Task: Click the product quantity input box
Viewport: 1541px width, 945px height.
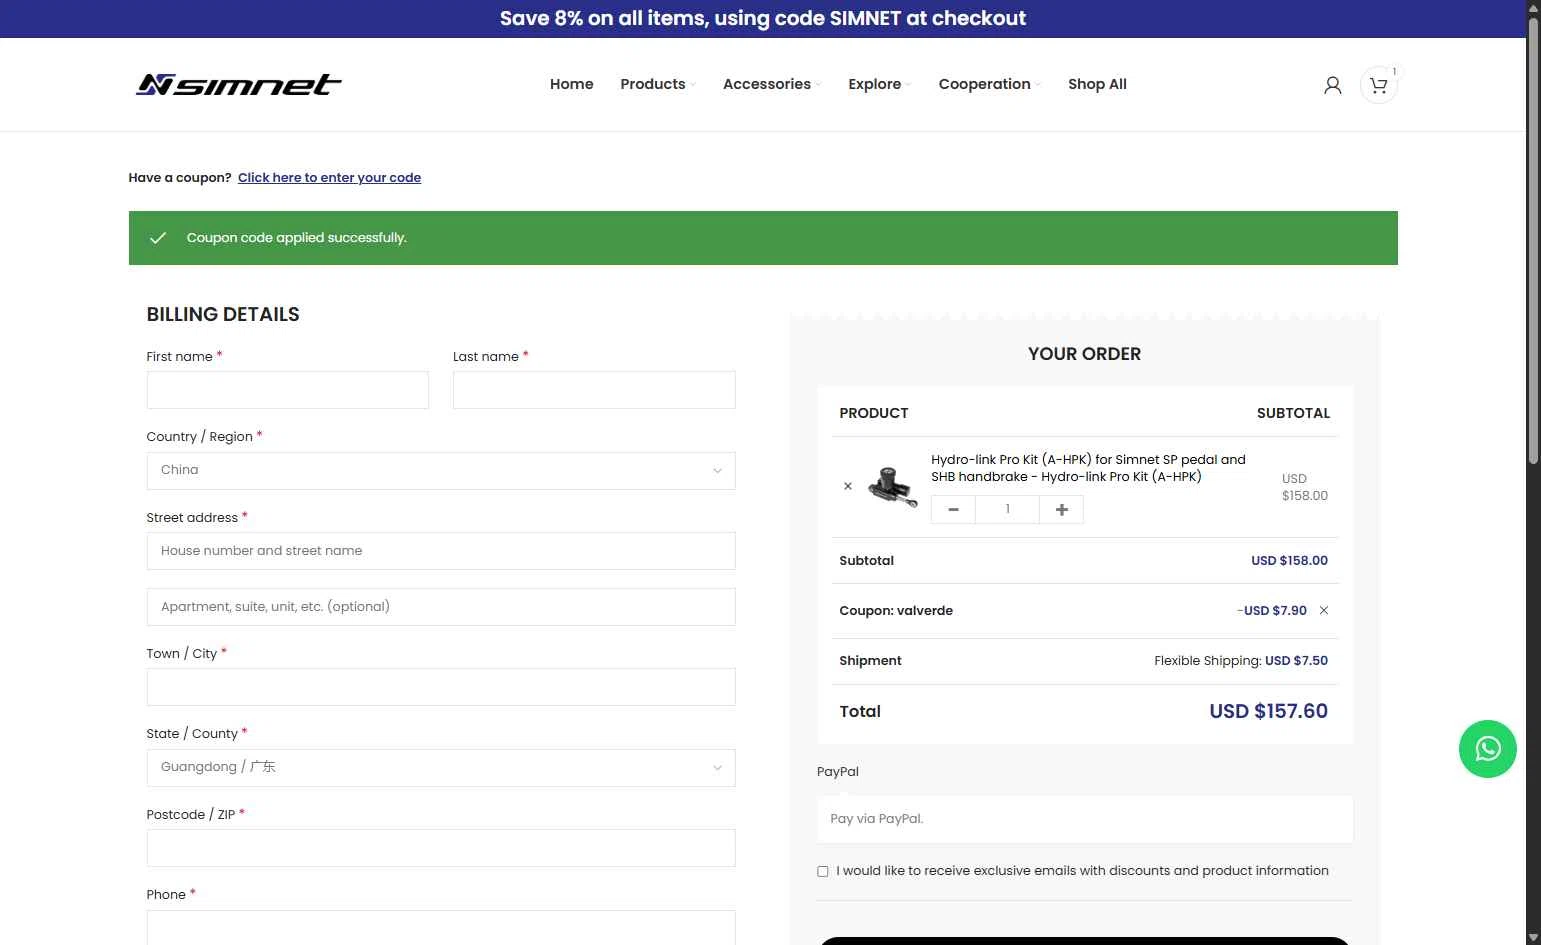Action: (1008, 510)
